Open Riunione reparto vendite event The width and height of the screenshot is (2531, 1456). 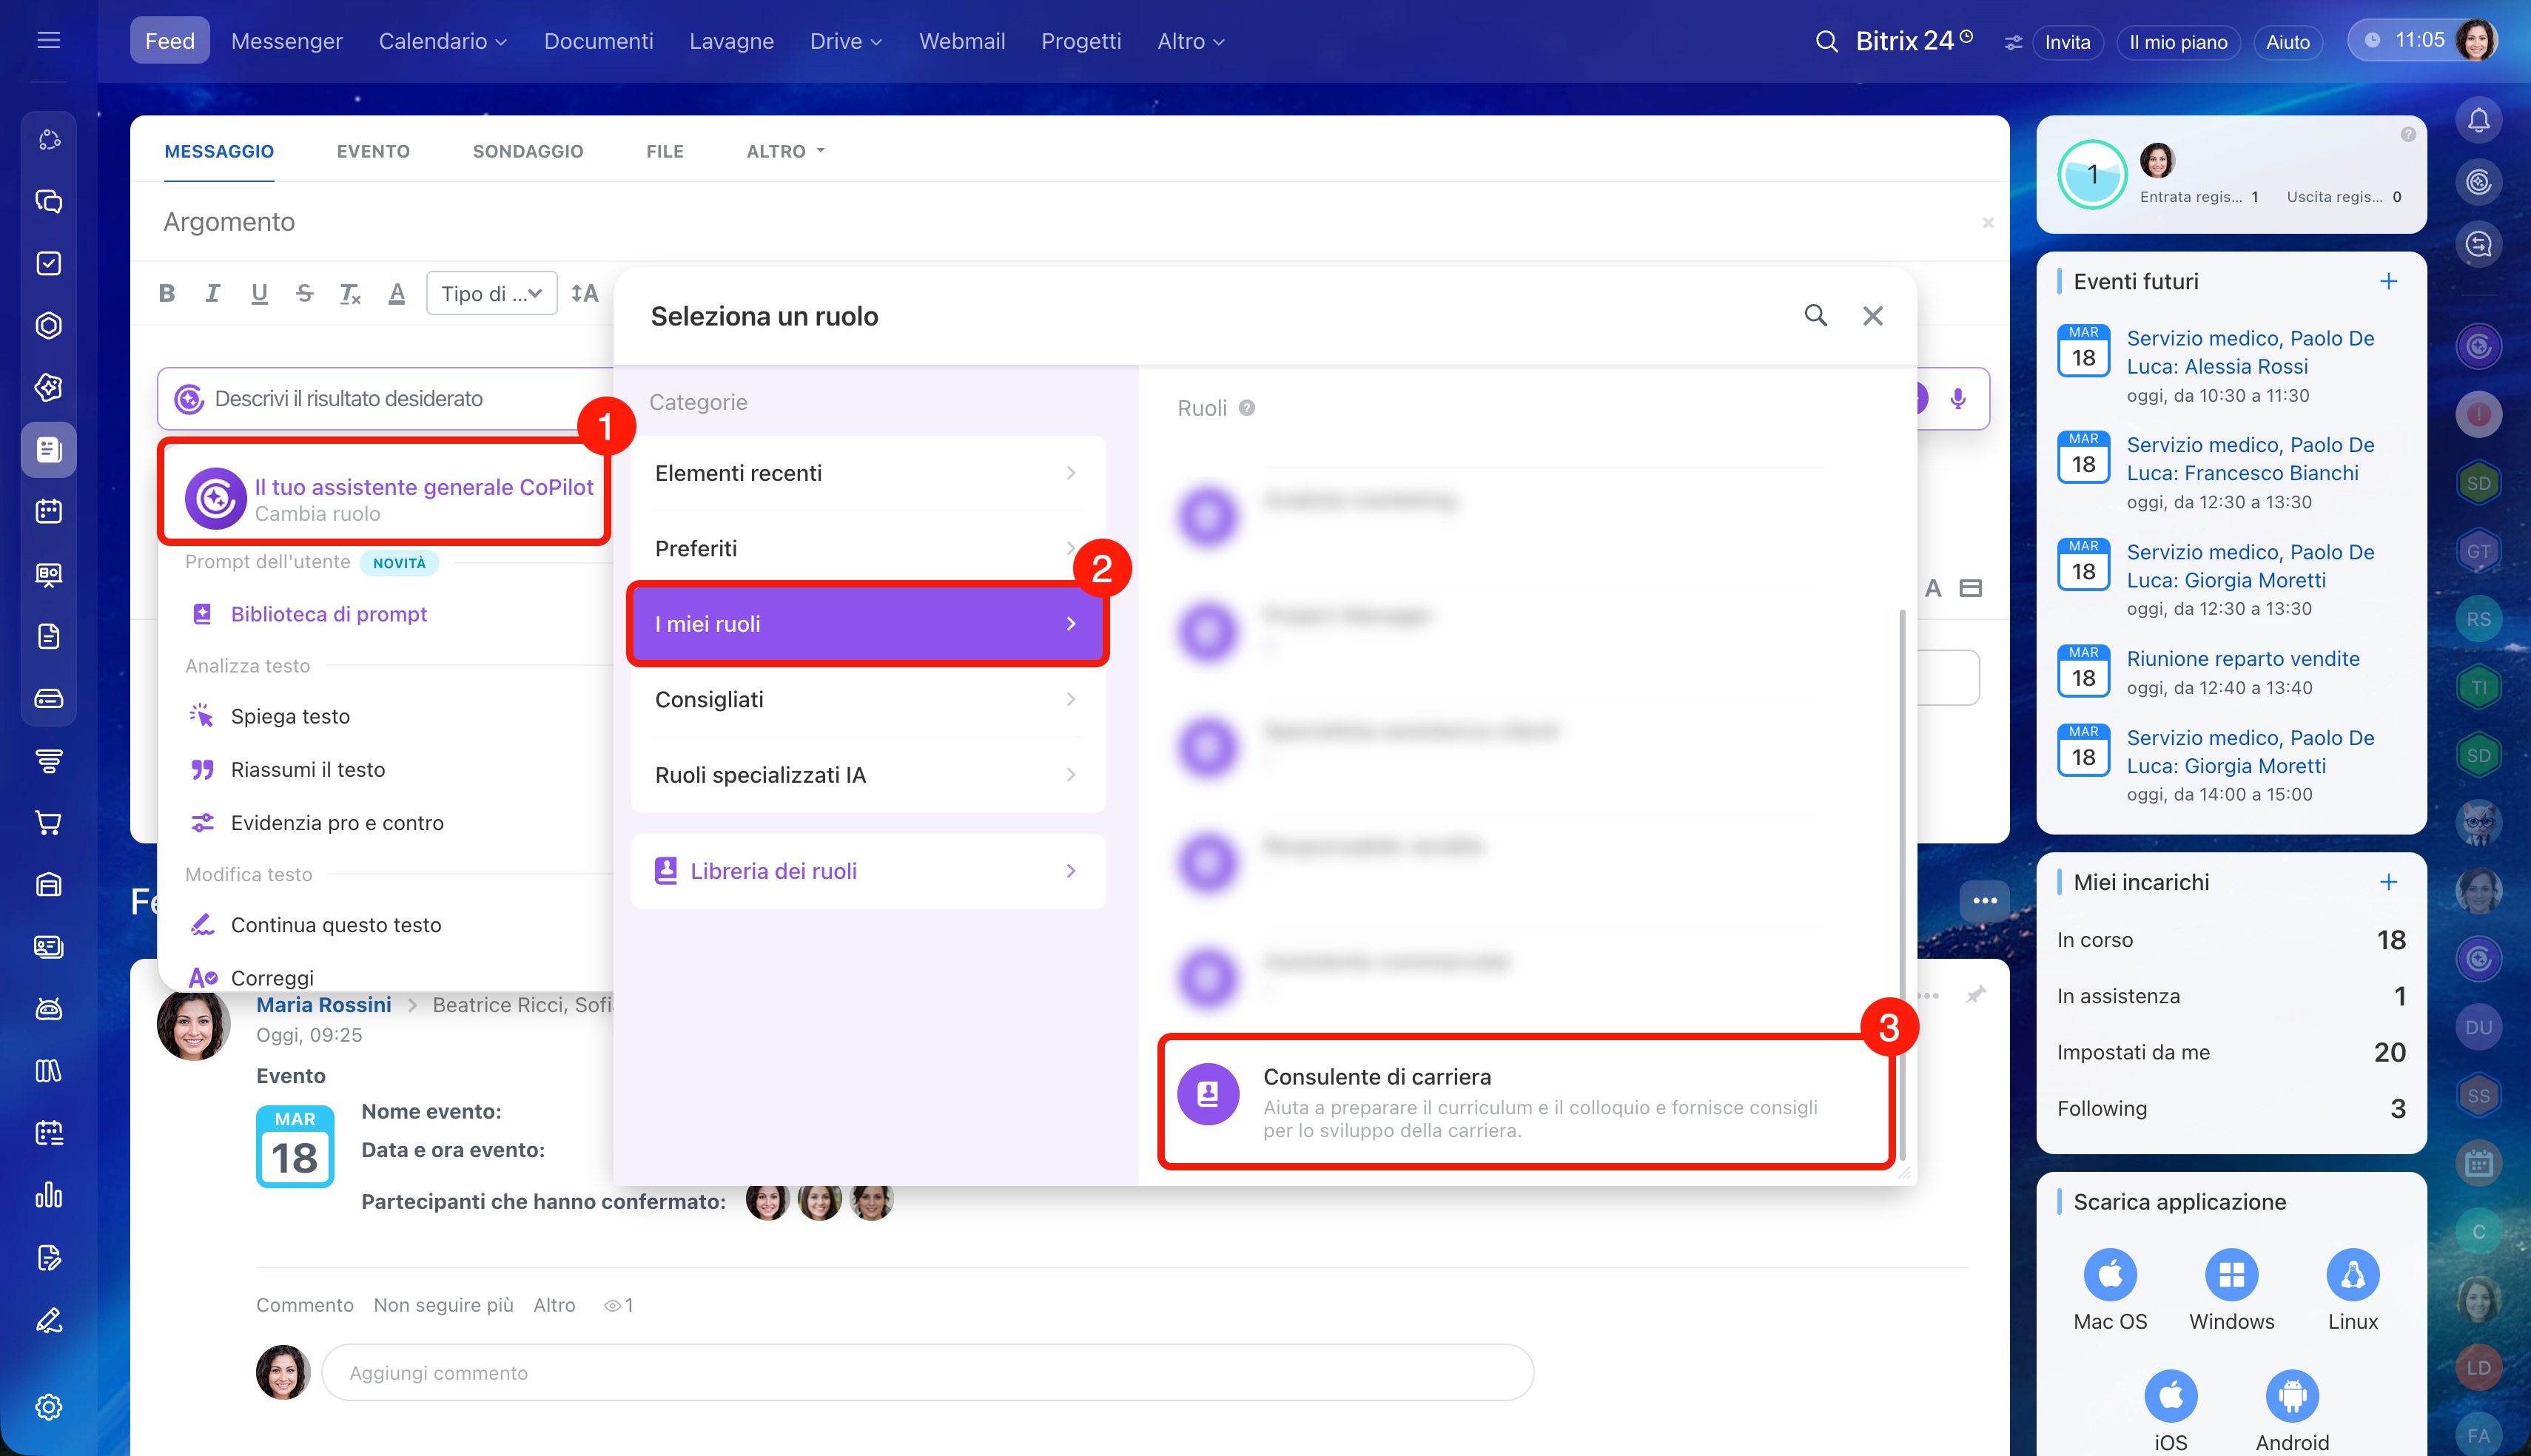2243,659
